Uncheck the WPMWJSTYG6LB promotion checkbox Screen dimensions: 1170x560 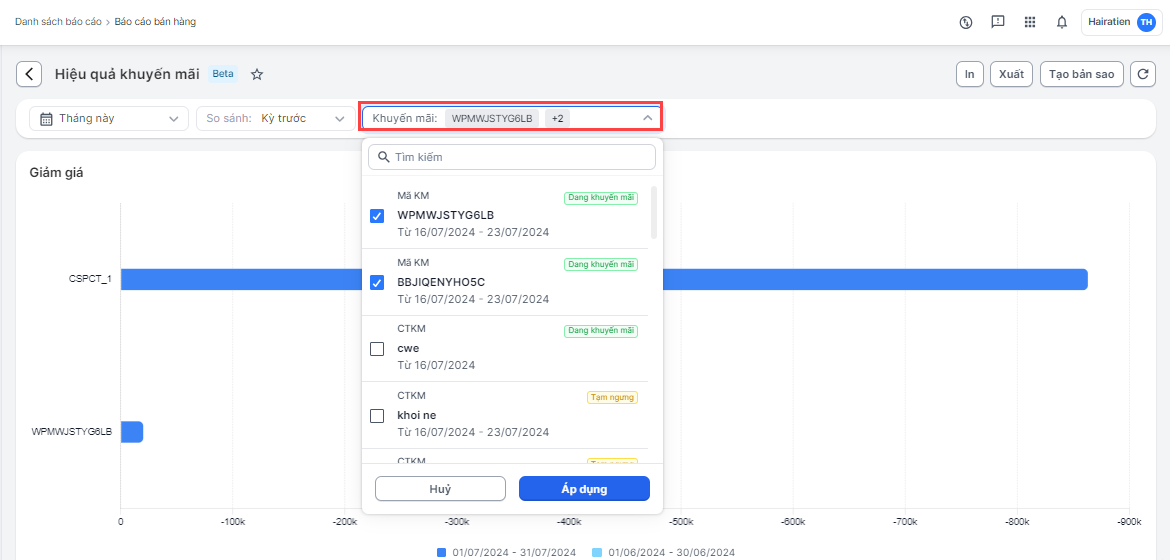(x=377, y=216)
